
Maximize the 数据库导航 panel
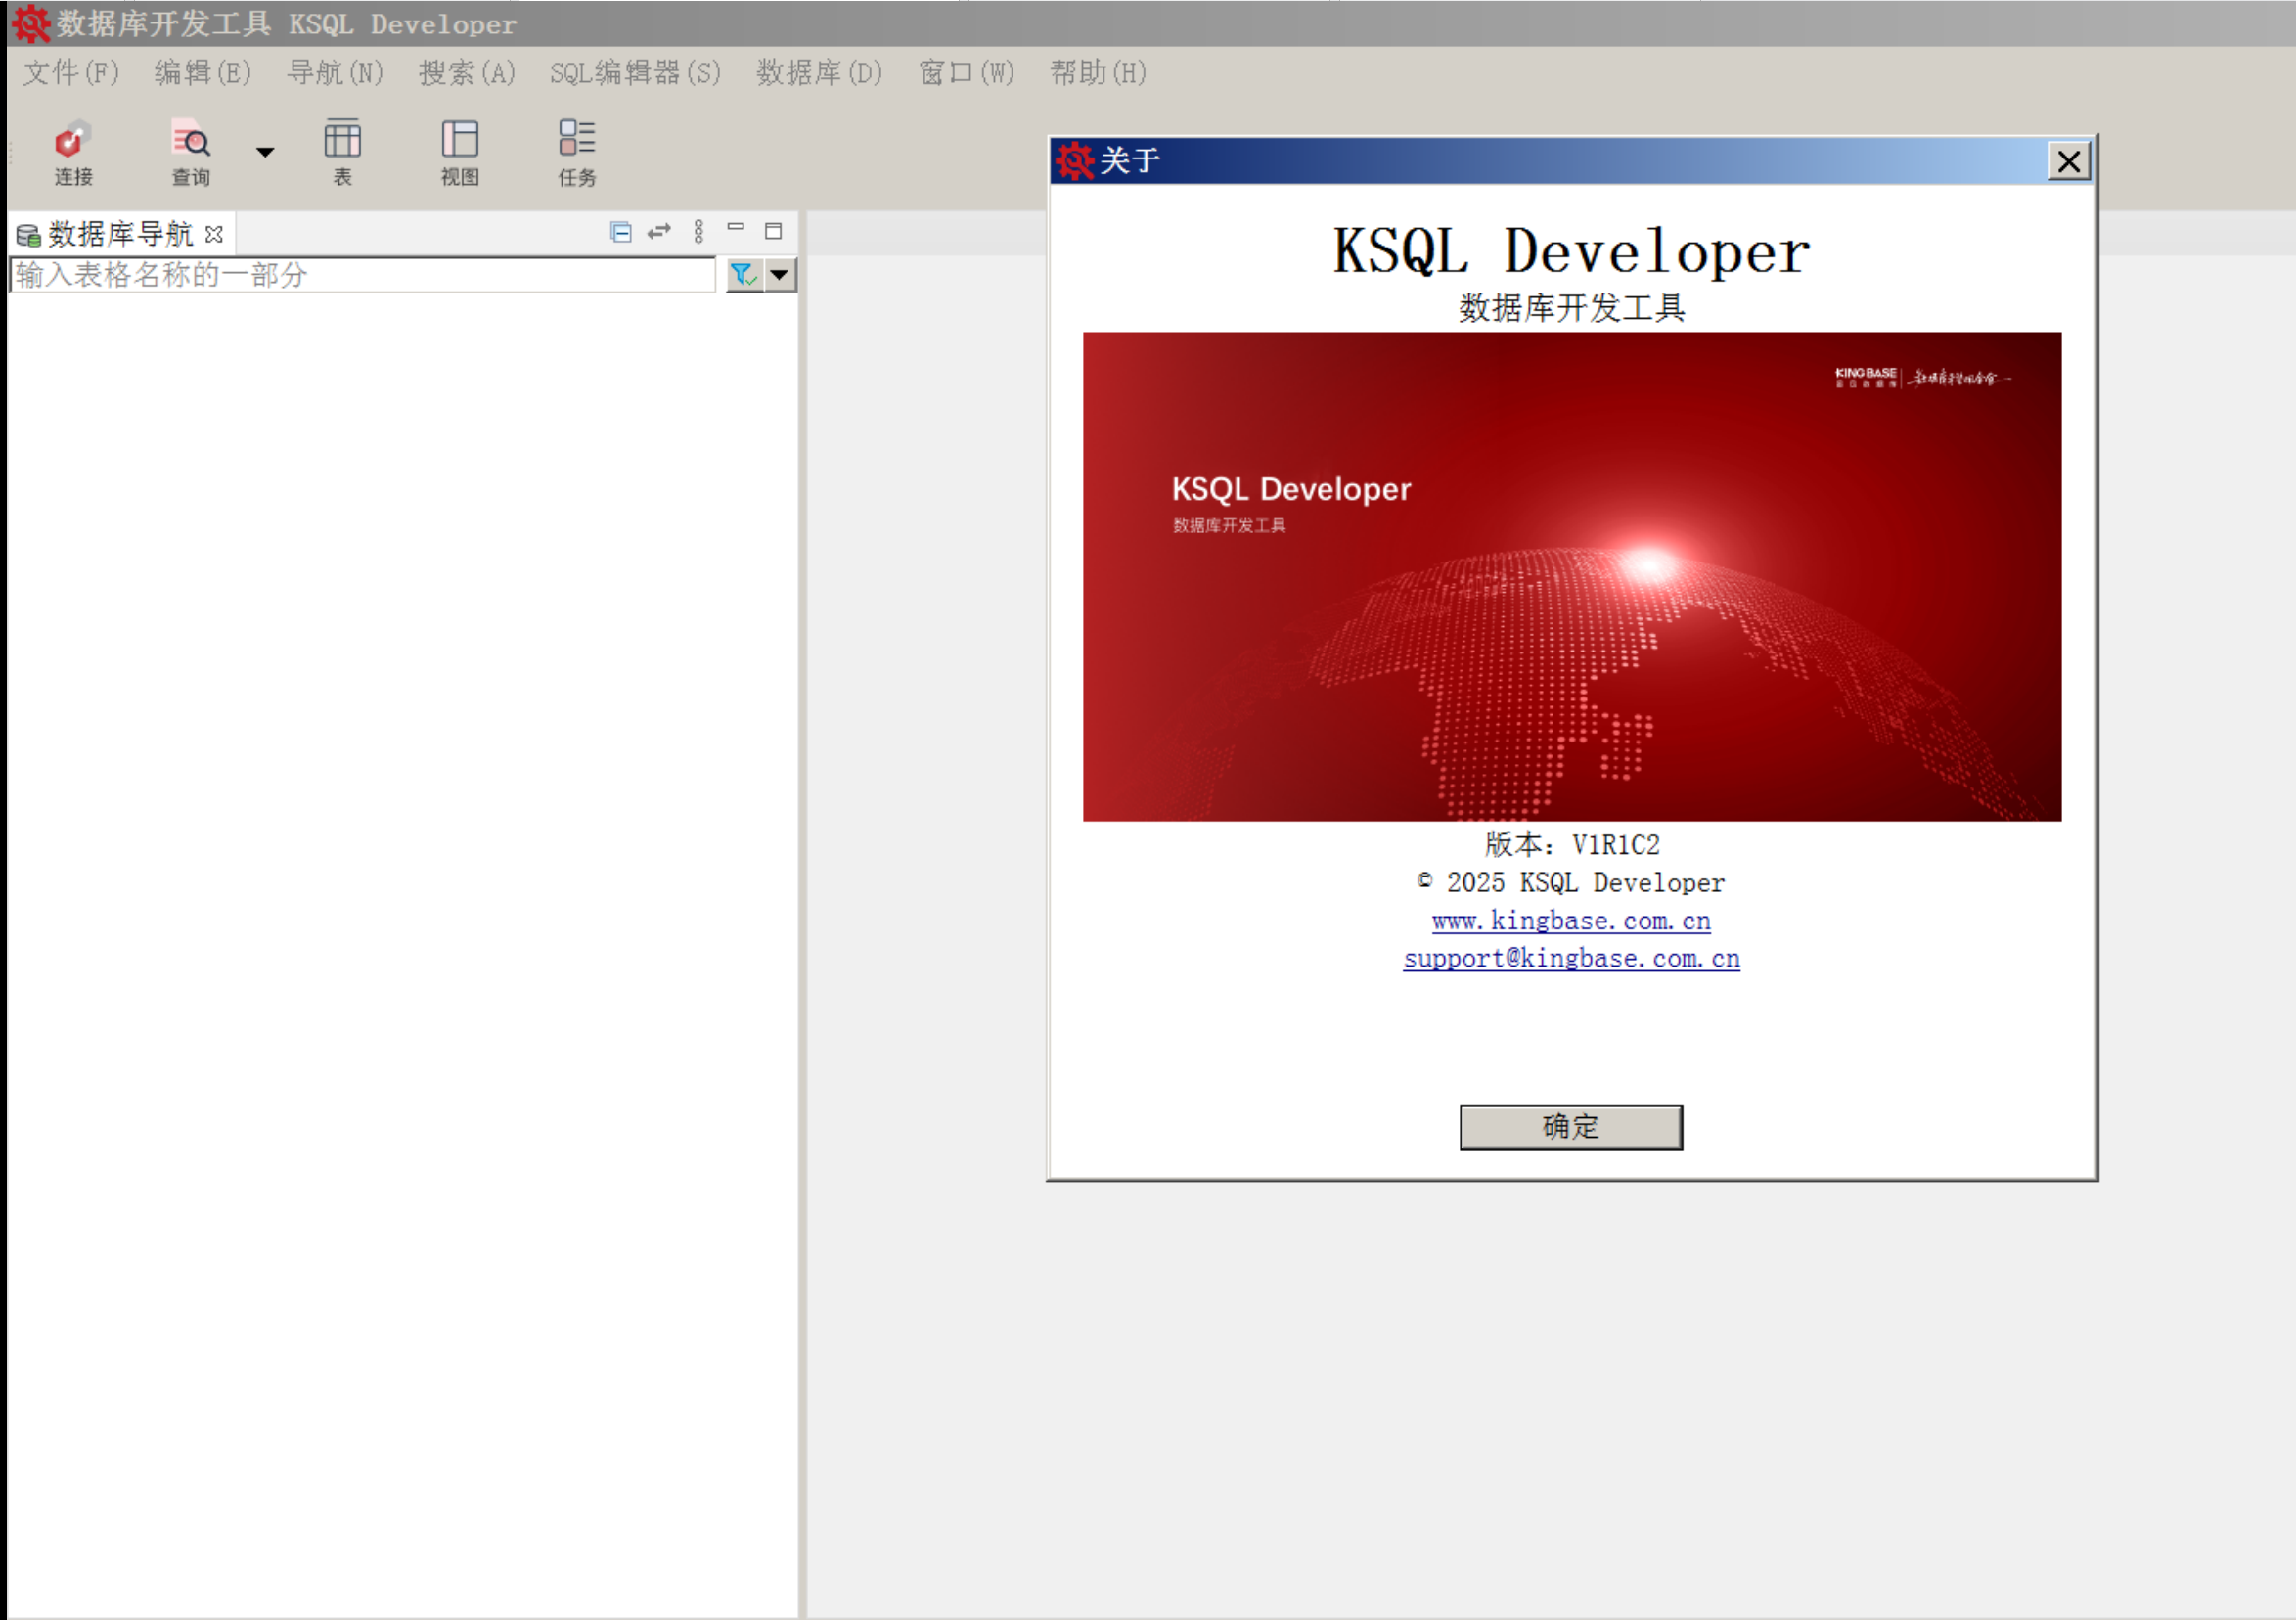click(x=773, y=232)
